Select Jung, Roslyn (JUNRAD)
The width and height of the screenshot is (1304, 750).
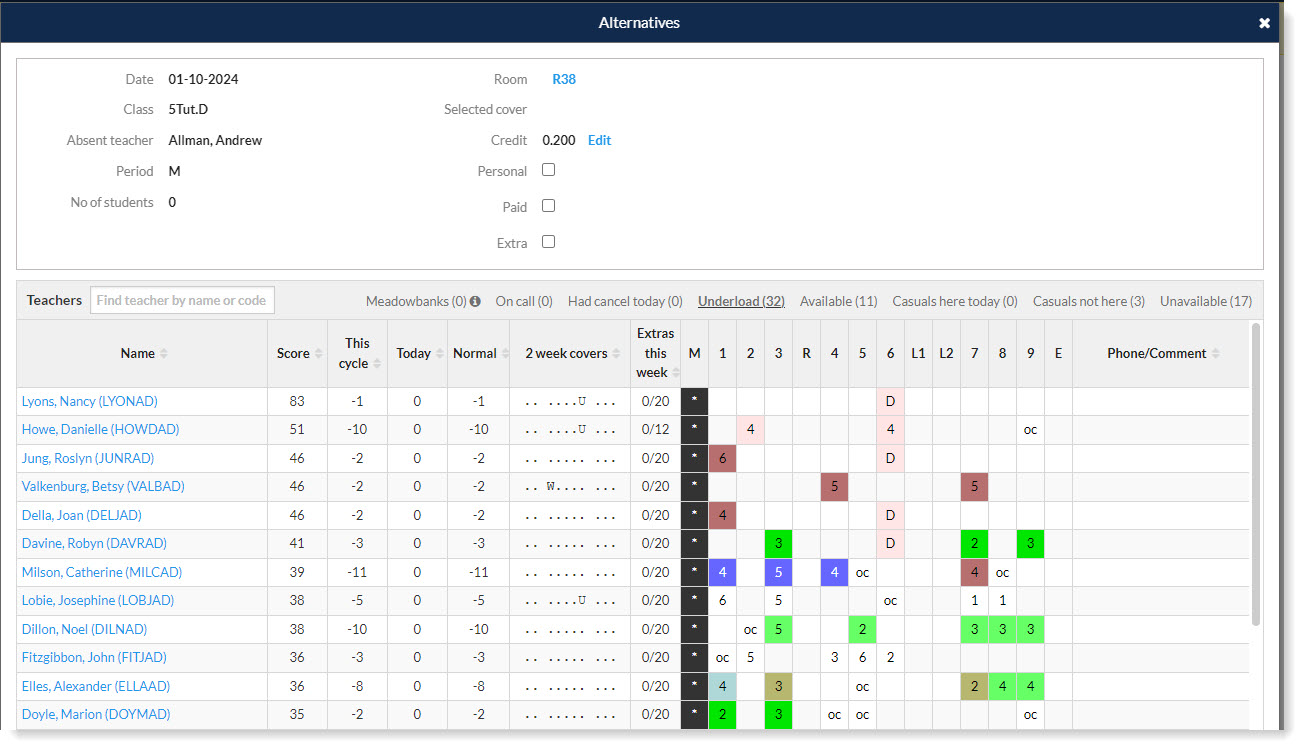(x=88, y=458)
